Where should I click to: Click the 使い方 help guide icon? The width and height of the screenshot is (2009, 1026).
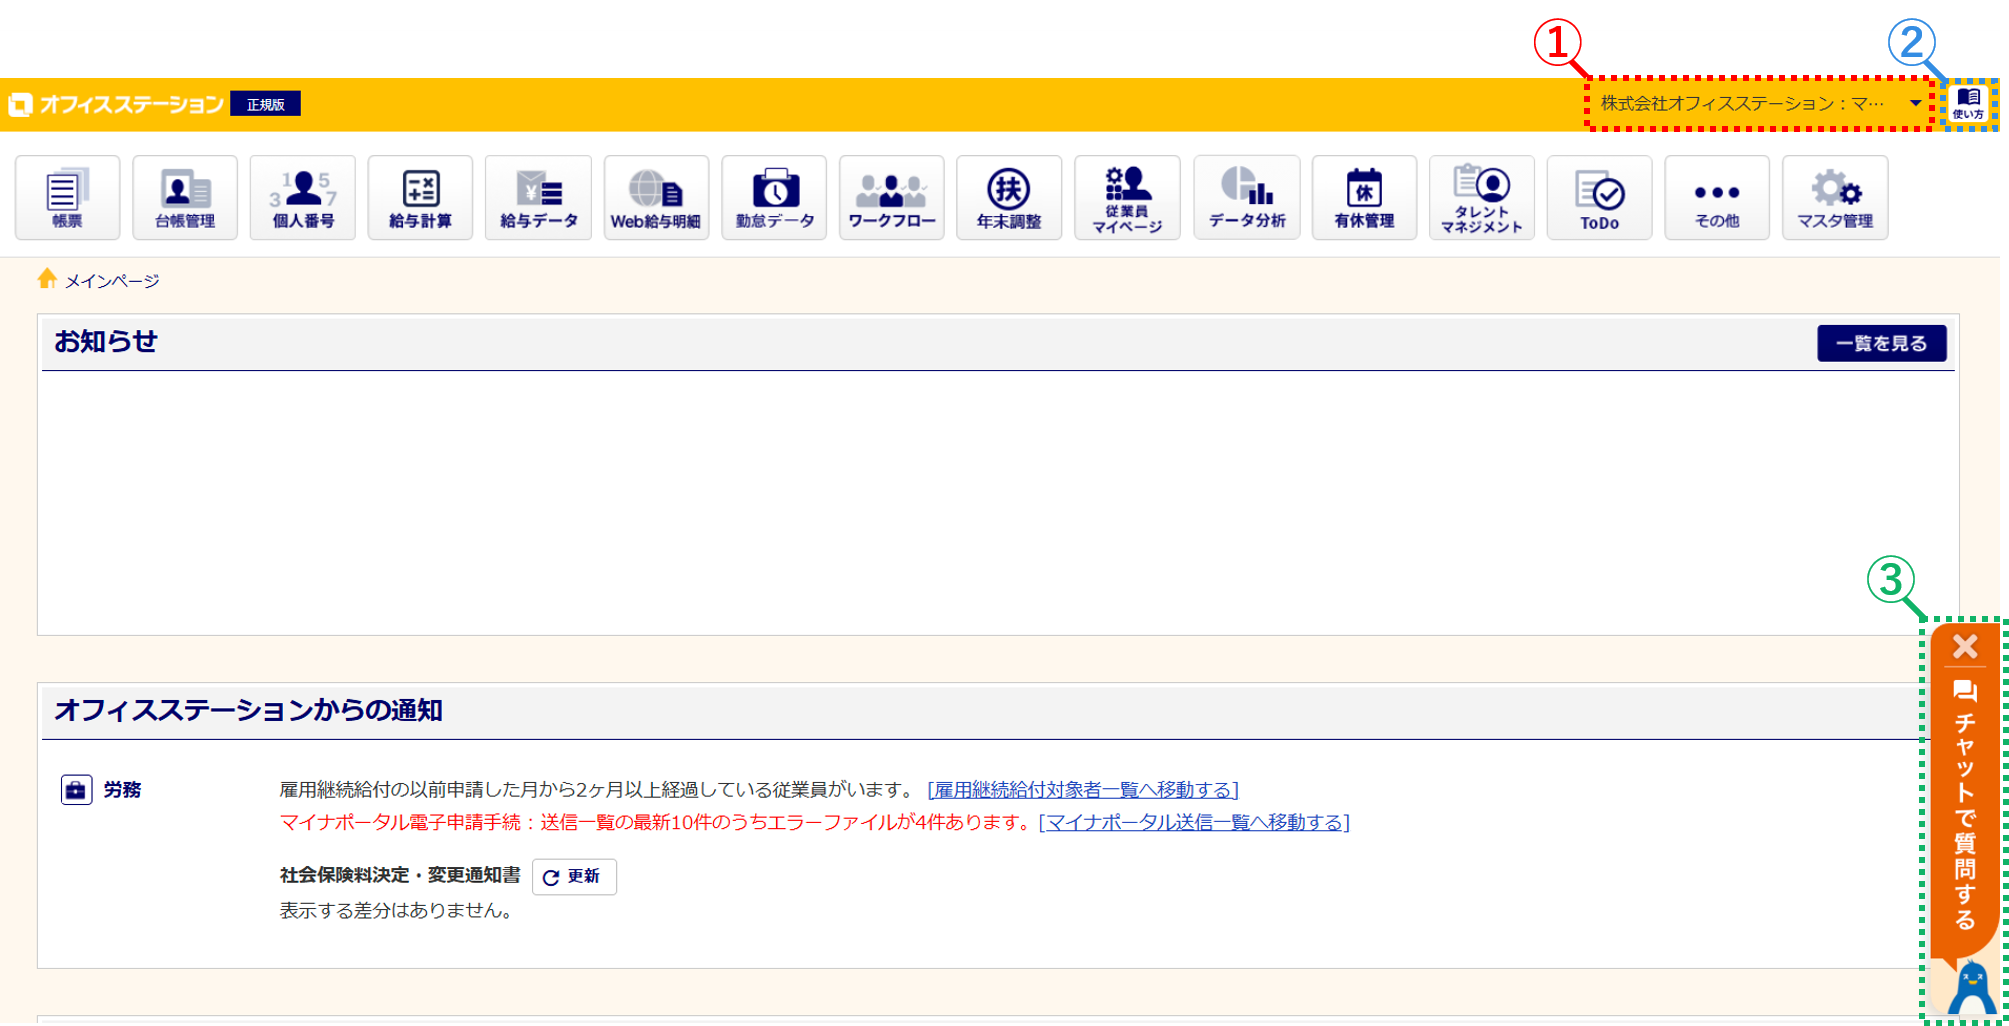(1968, 103)
